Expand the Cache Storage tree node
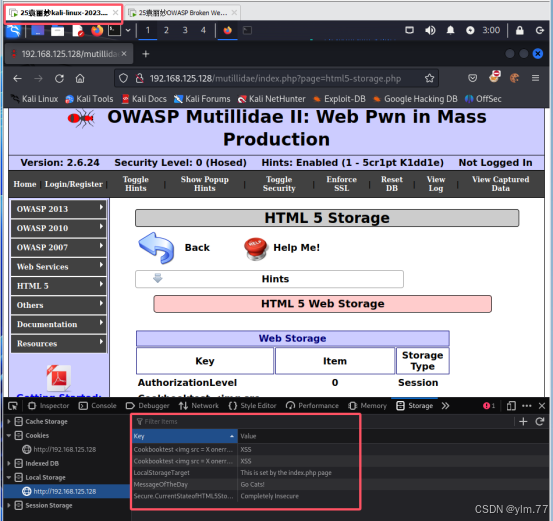 tap(9, 421)
